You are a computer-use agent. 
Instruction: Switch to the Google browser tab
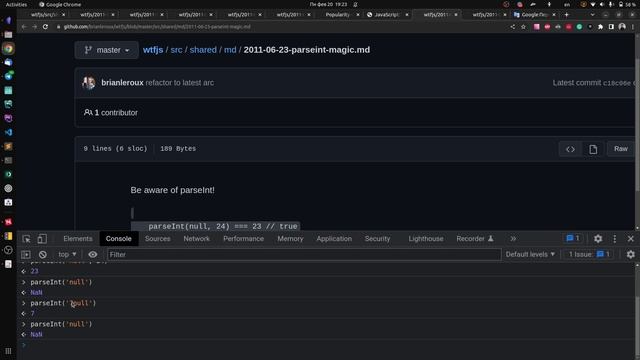533,15
